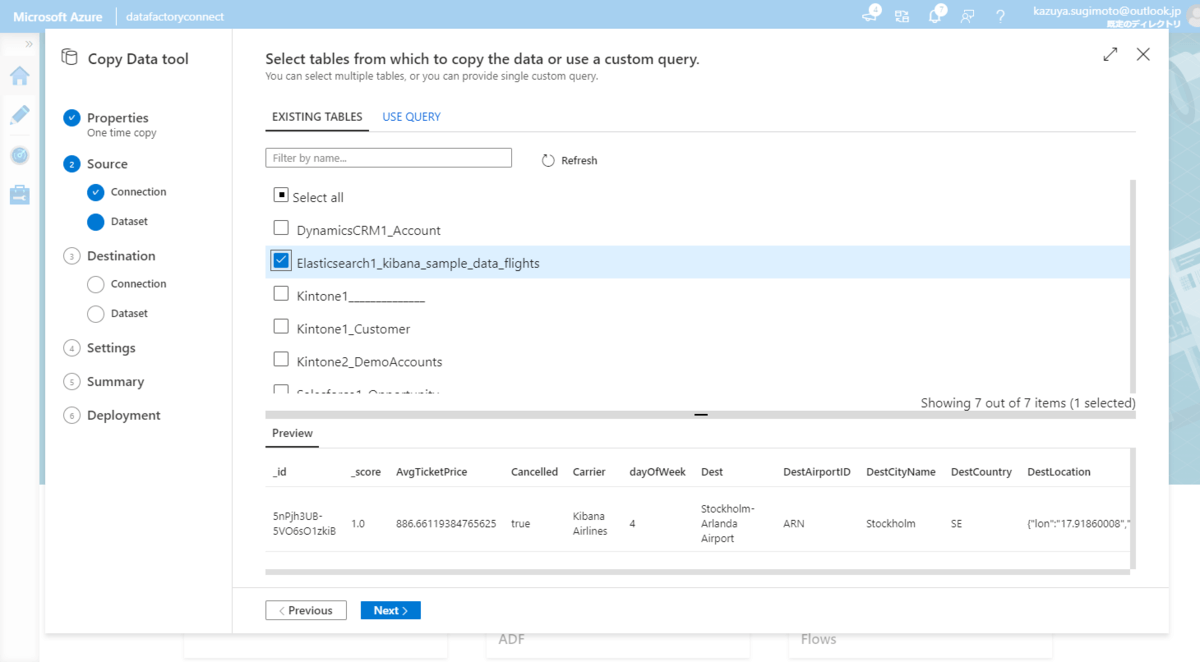Switch to the USE QUERY tab
The image size is (1200, 662).
[411, 117]
